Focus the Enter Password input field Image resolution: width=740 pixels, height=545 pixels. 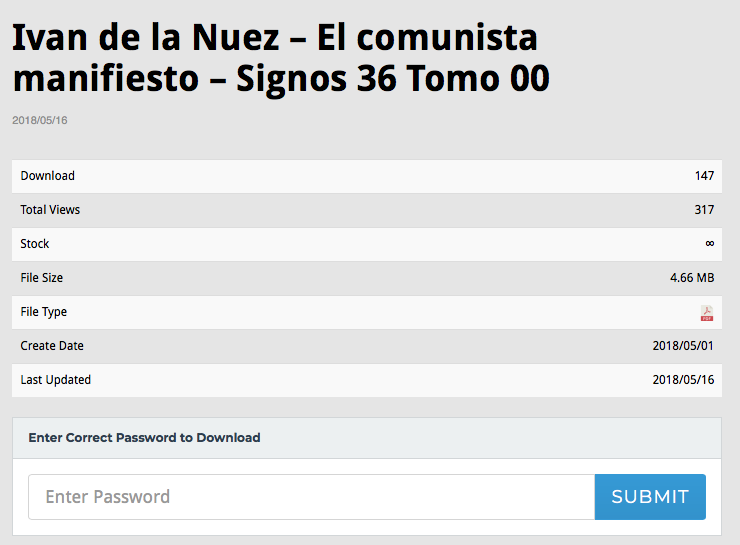[311, 497]
